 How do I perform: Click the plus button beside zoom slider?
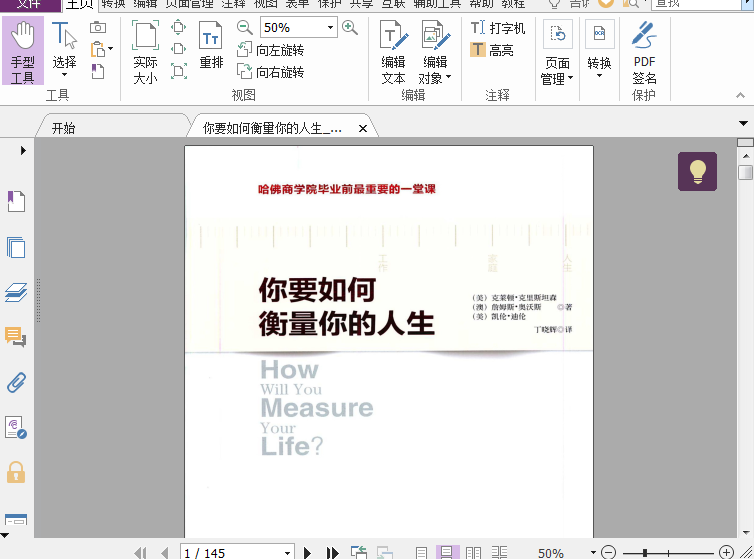pos(726,552)
